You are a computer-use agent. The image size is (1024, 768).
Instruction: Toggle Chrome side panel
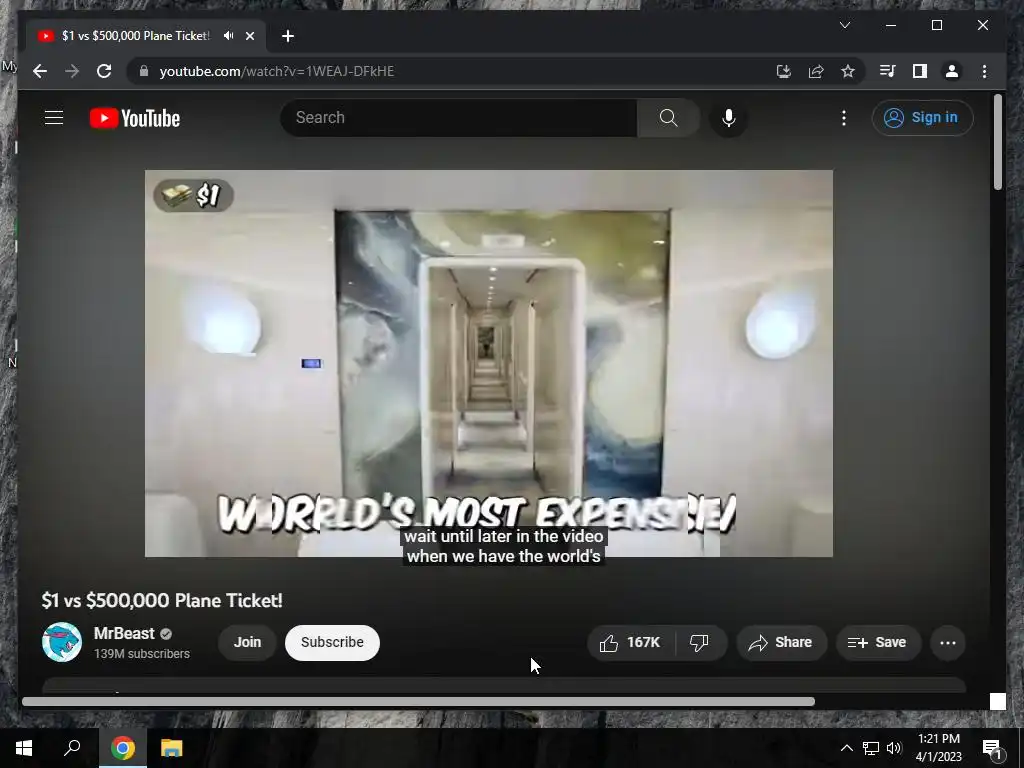pyautogui.click(x=920, y=71)
